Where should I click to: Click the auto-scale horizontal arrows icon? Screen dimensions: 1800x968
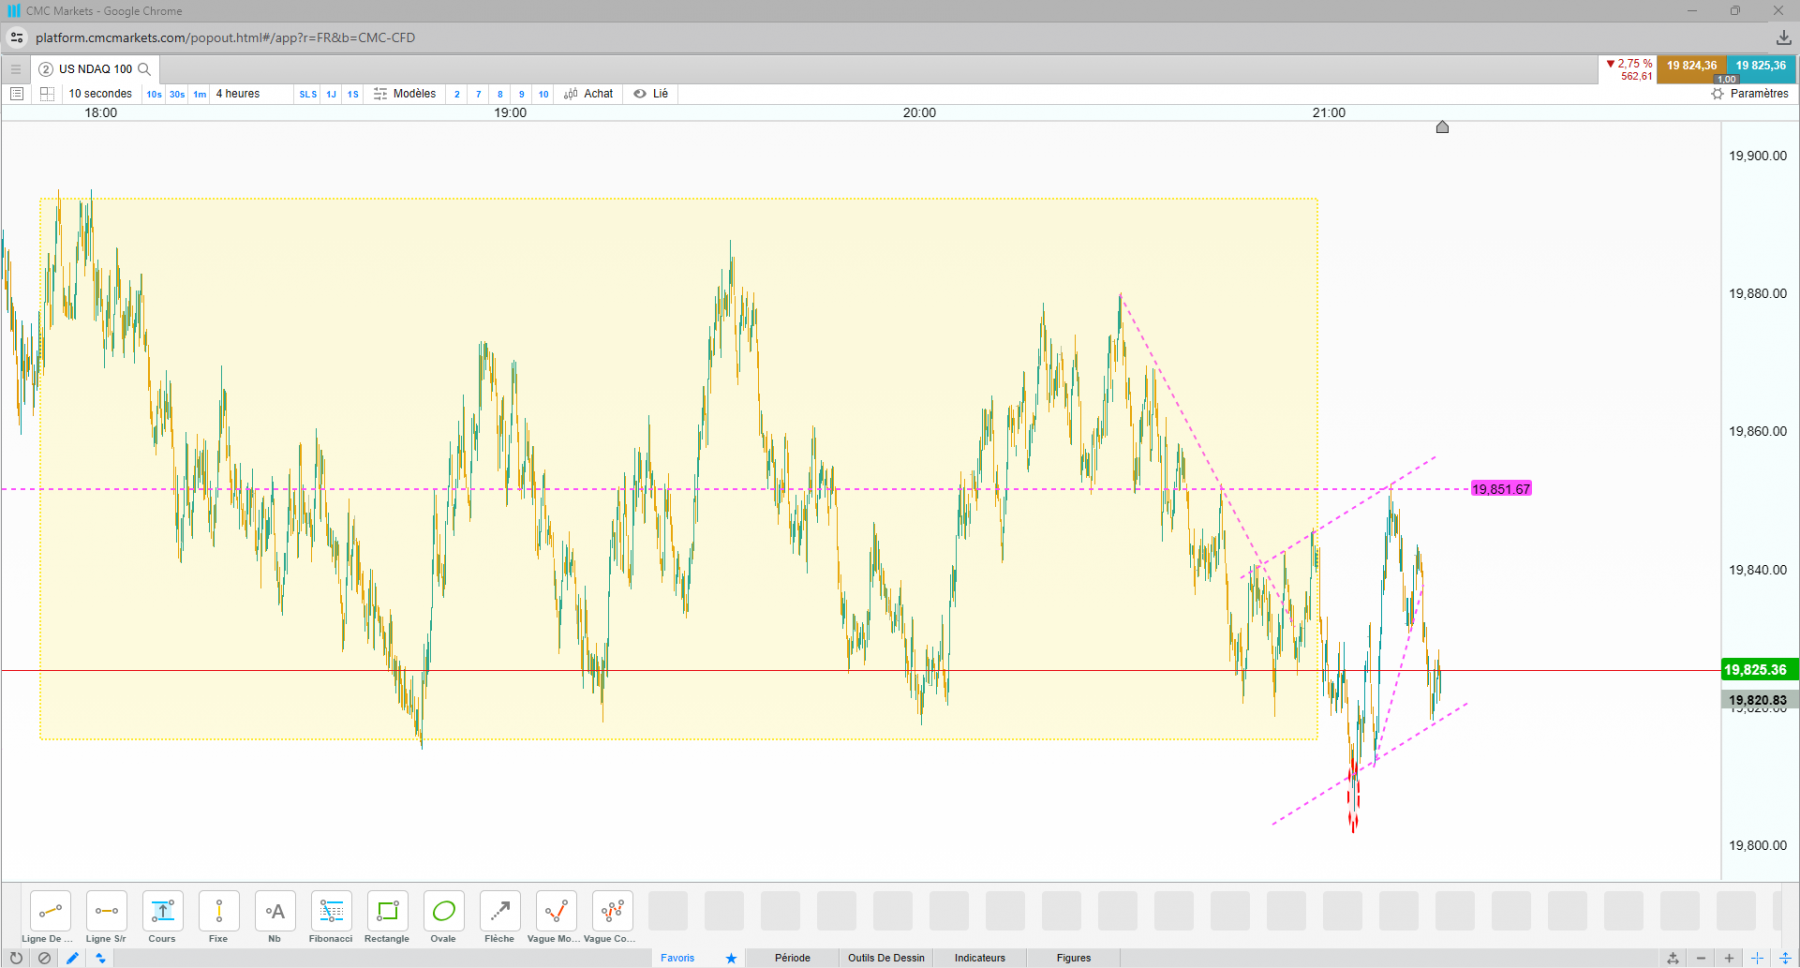point(1673,958)
